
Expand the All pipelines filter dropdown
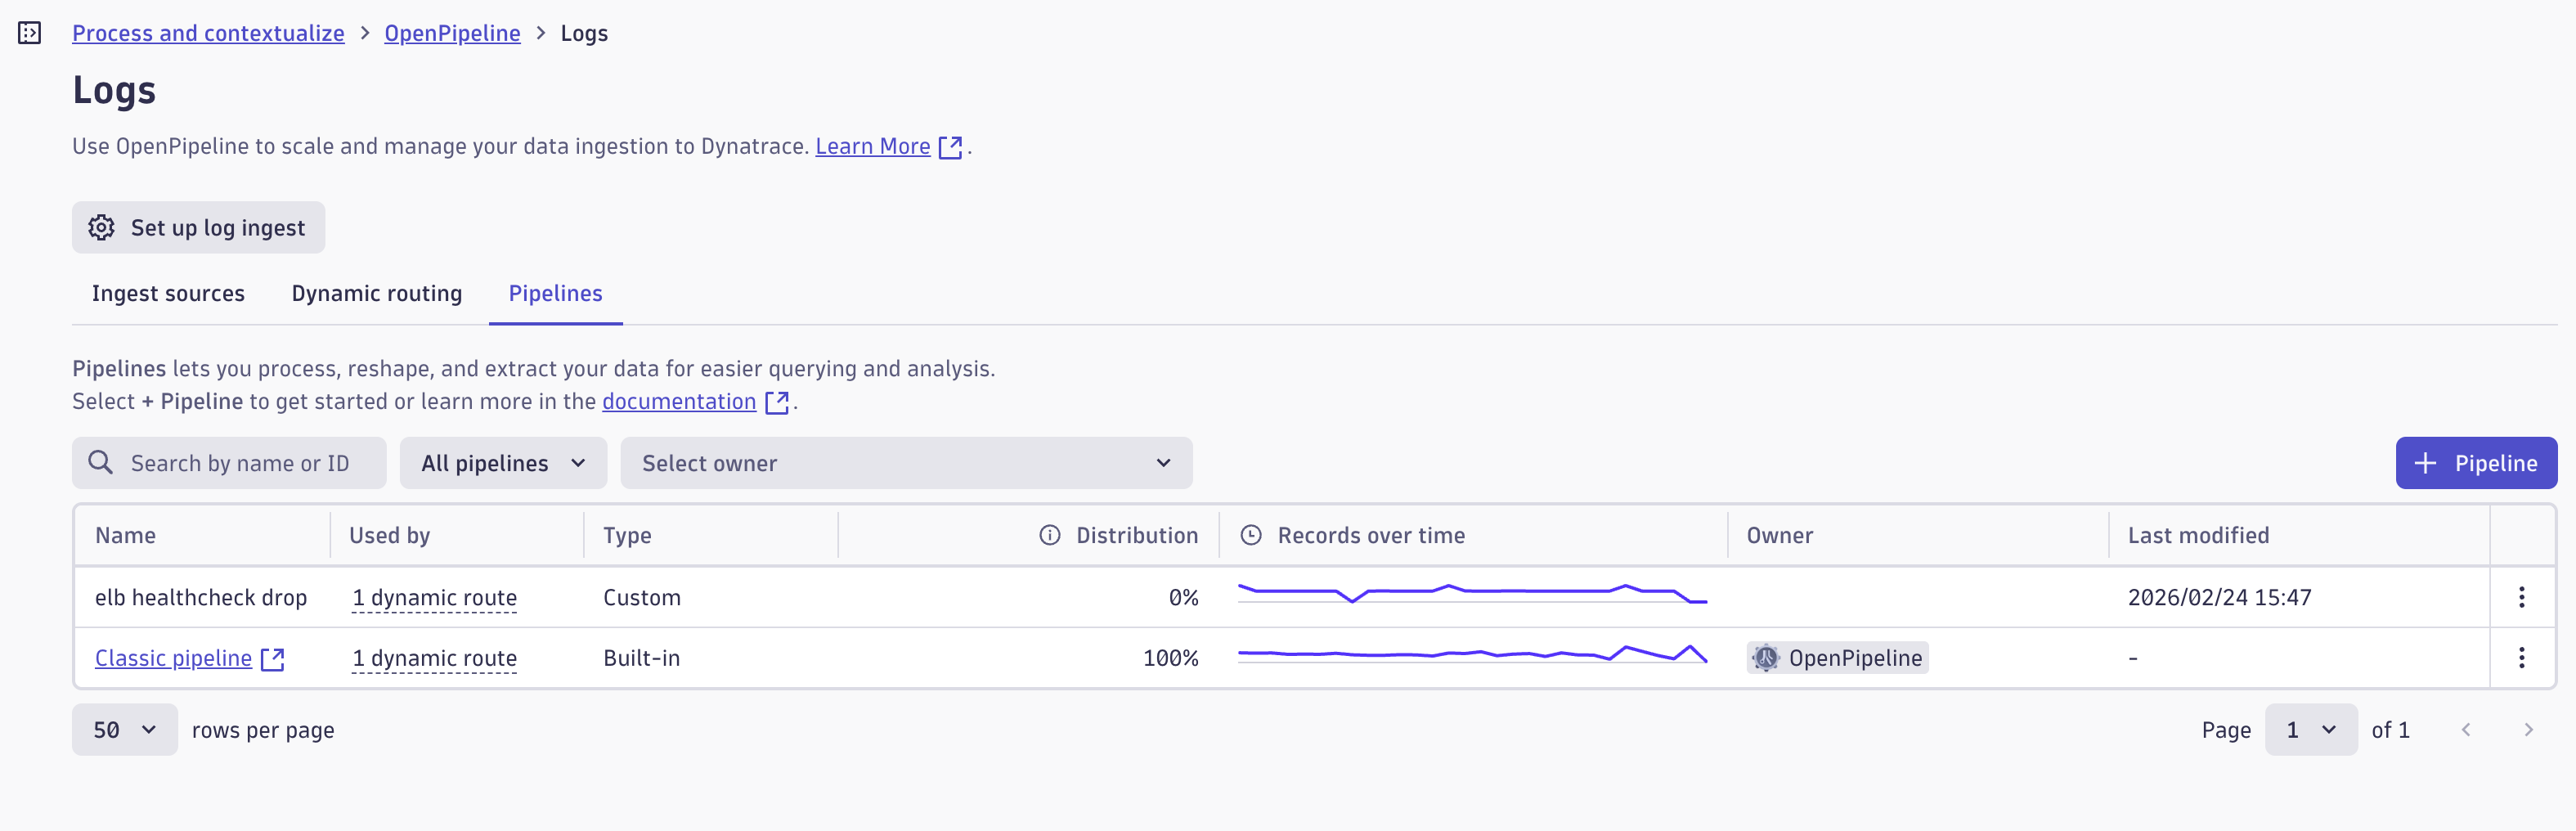[503, 463]
